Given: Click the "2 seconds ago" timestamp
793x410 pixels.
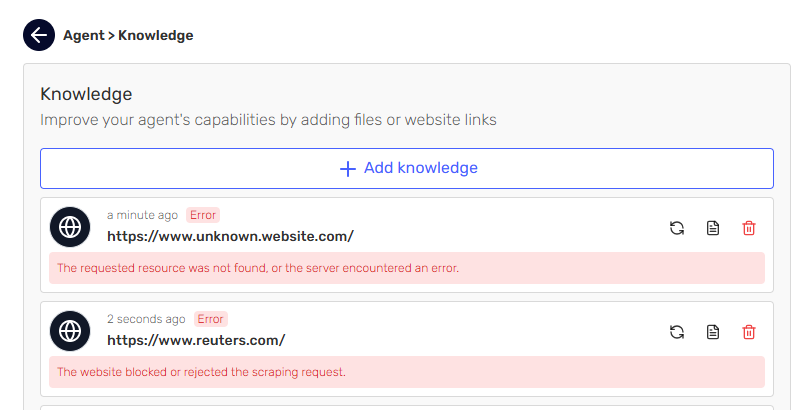Looking at the screenshot, I should pyautogui.click(x=146, y=319).
